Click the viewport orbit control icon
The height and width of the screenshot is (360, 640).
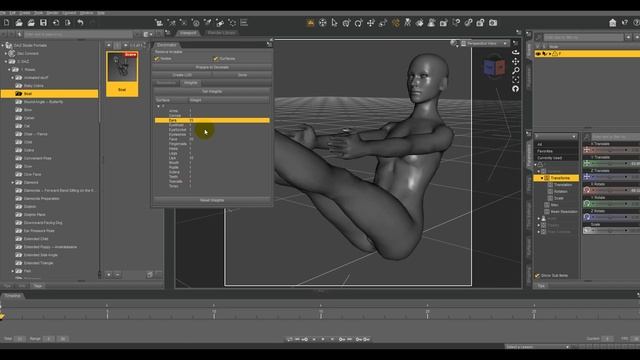coord(516,52)
